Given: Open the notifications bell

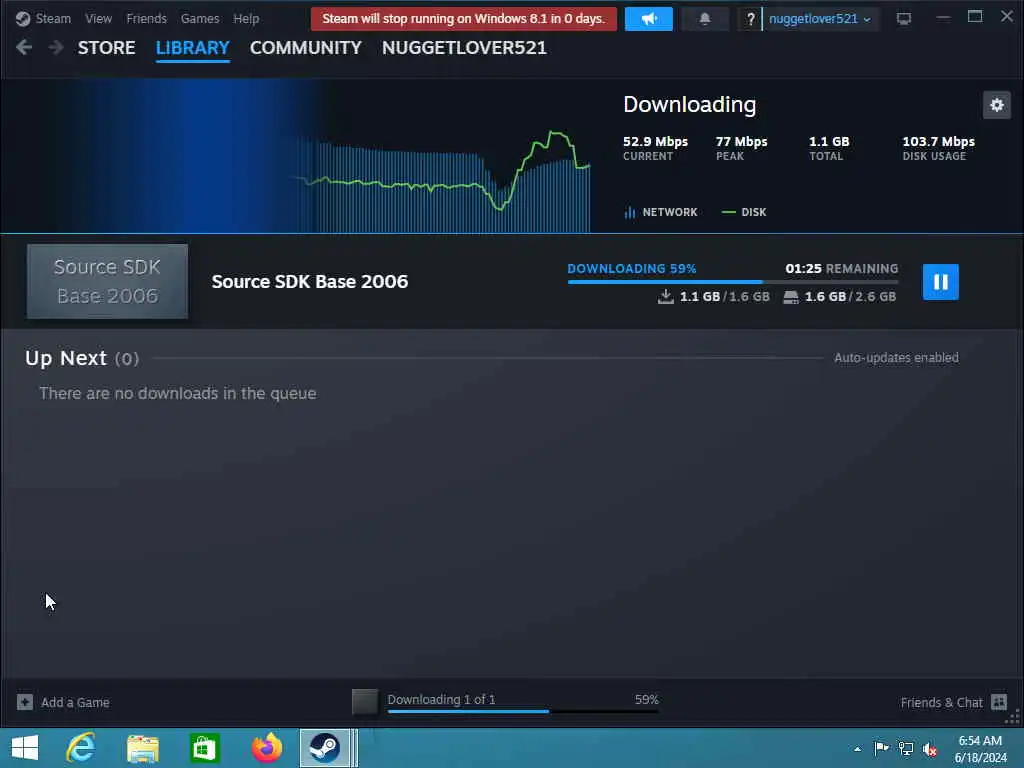Looking at the screenshot, I should (x=705, y=19).
